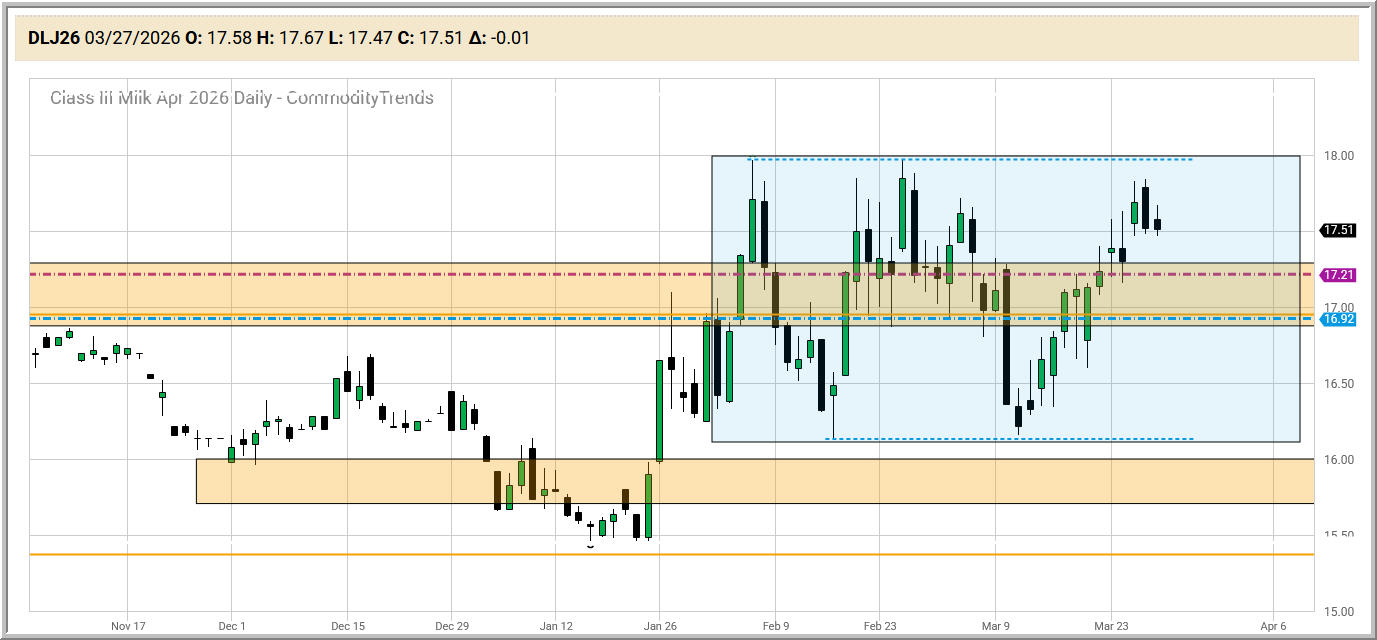Click the last candlestick on the chart
Image resolution: width=1377 pixels, height=640 pixels.
1157,224
